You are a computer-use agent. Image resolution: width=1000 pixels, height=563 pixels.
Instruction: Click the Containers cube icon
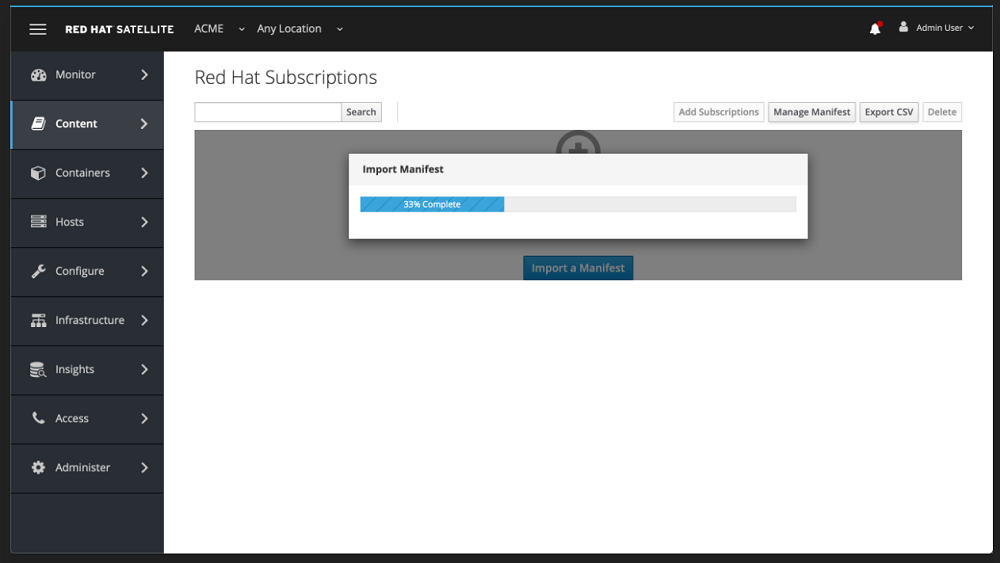pos(39,173)
